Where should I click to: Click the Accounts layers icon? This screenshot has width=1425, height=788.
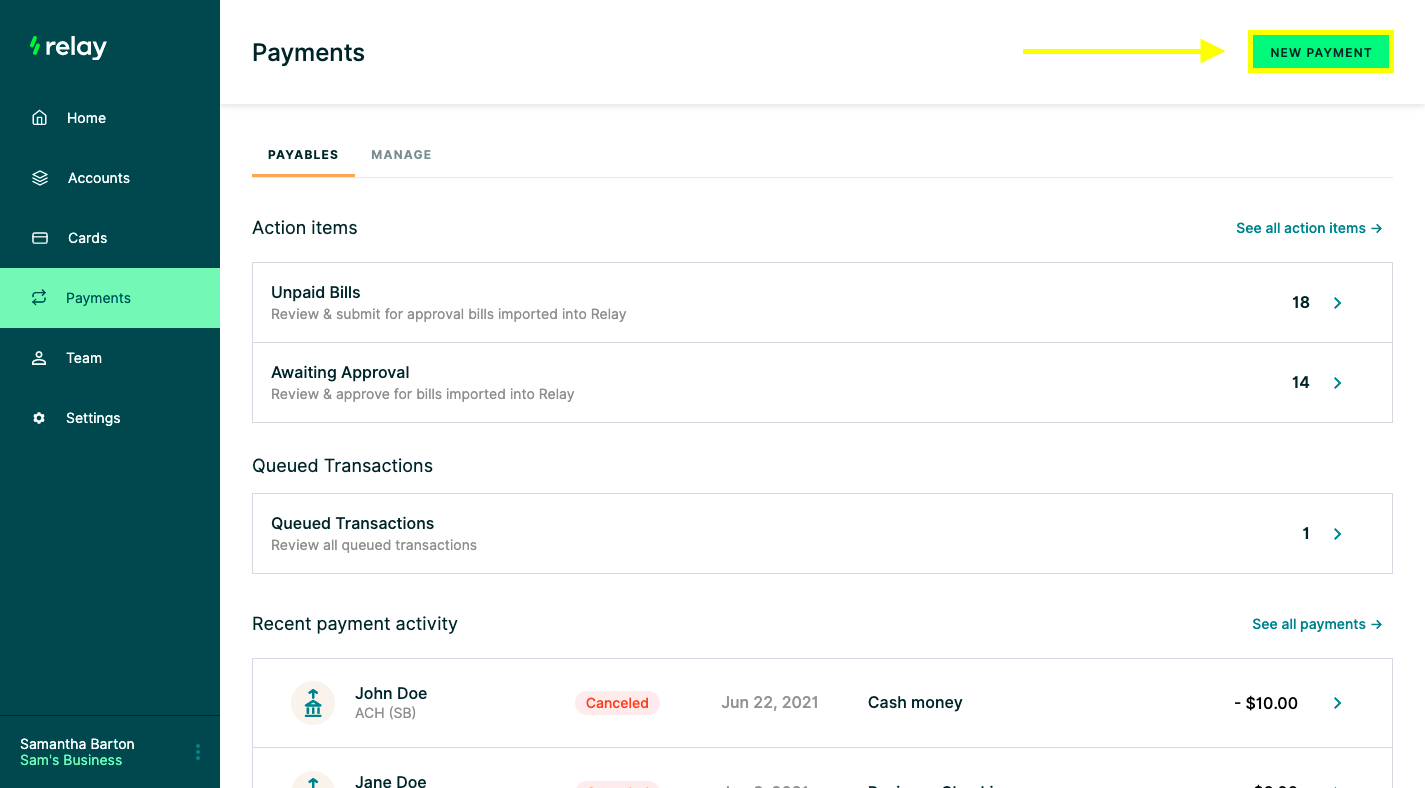(x=40, y=178)
